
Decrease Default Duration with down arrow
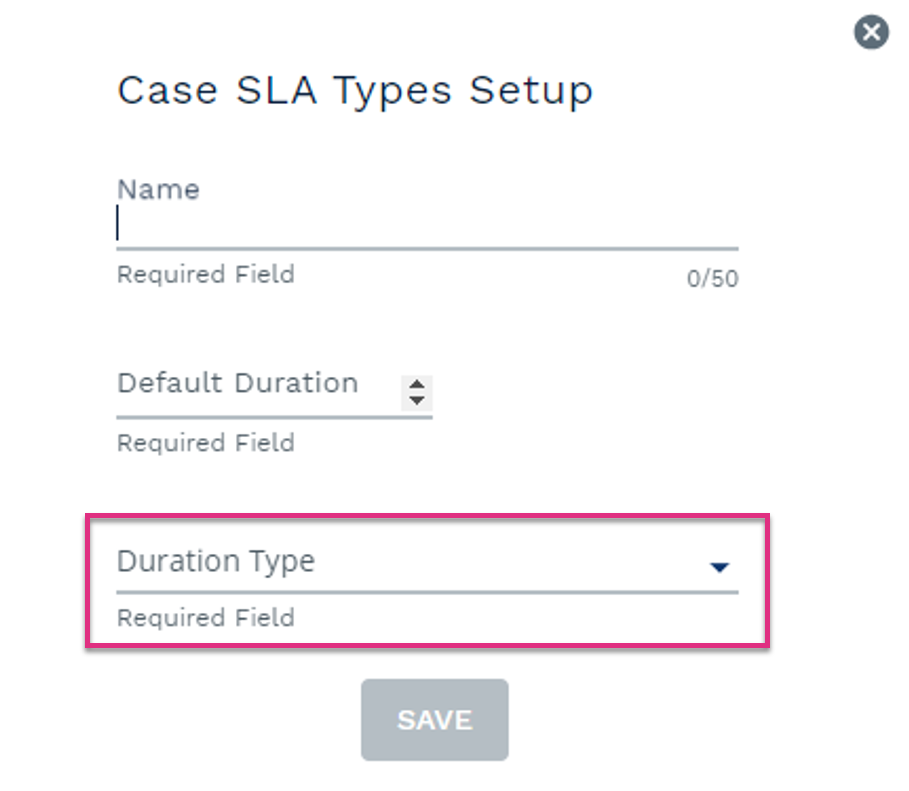pyautogui.click(x=416, y=401)
